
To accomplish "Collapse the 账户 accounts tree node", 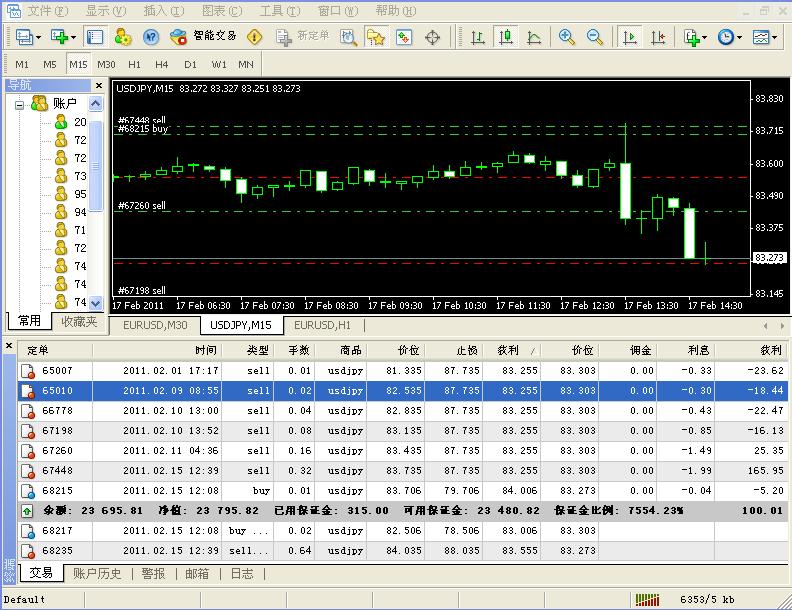I will click(x=19, y=104).
